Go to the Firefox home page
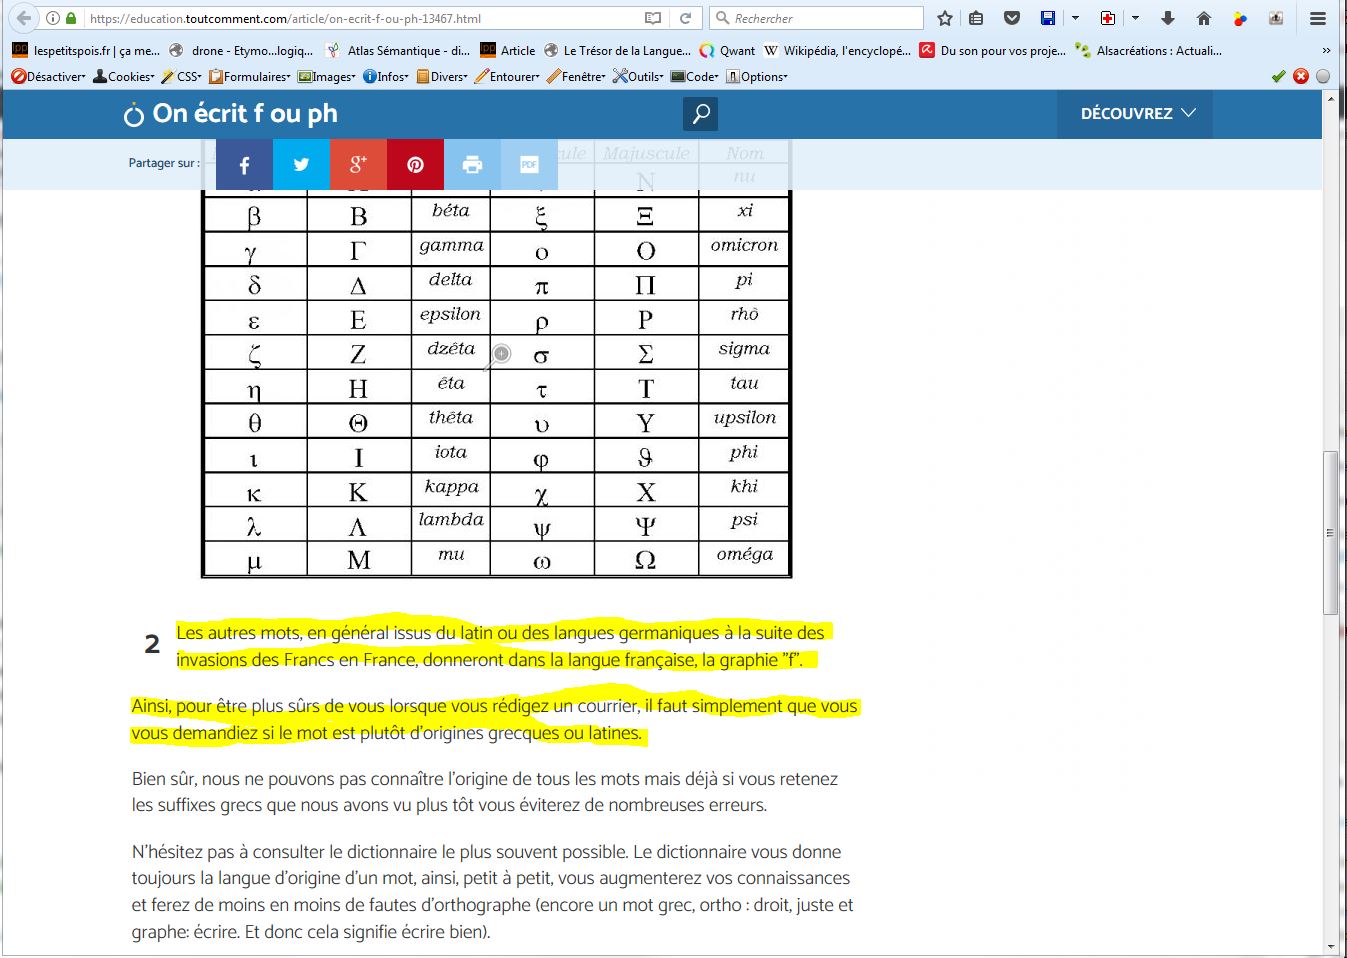 [x=1204, y=18]
